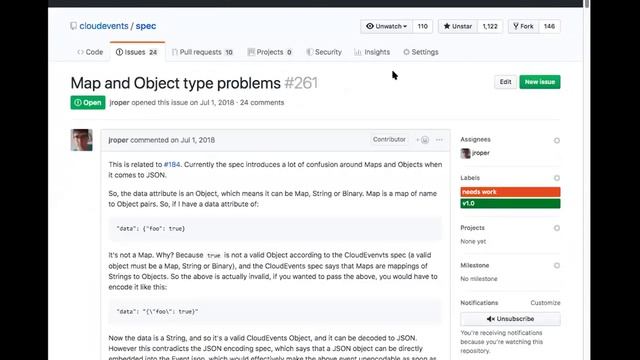The width and height of the screenshot is (640, 360).
Task: Edit the issue title
Action: (505, 82)
